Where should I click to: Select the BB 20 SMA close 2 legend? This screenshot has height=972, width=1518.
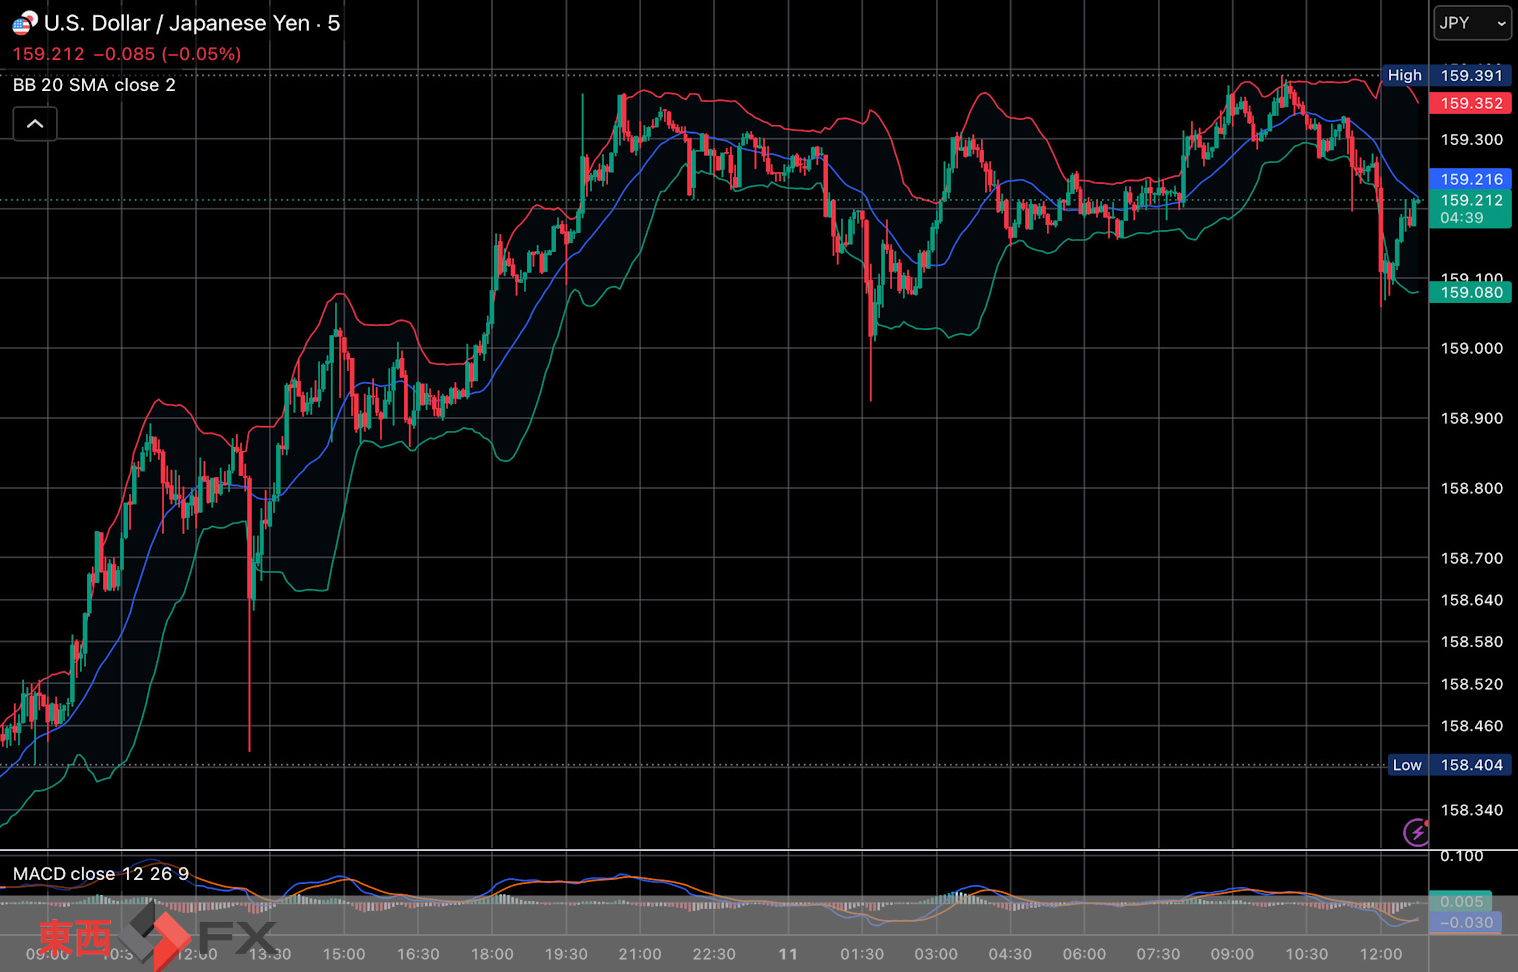[x=94, y=85]
